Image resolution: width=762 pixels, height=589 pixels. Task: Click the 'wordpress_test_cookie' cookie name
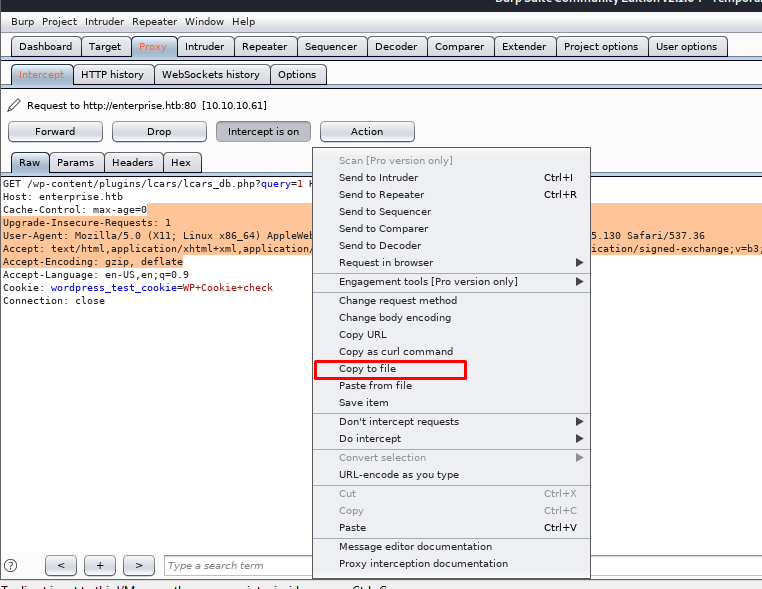point(114,288)
